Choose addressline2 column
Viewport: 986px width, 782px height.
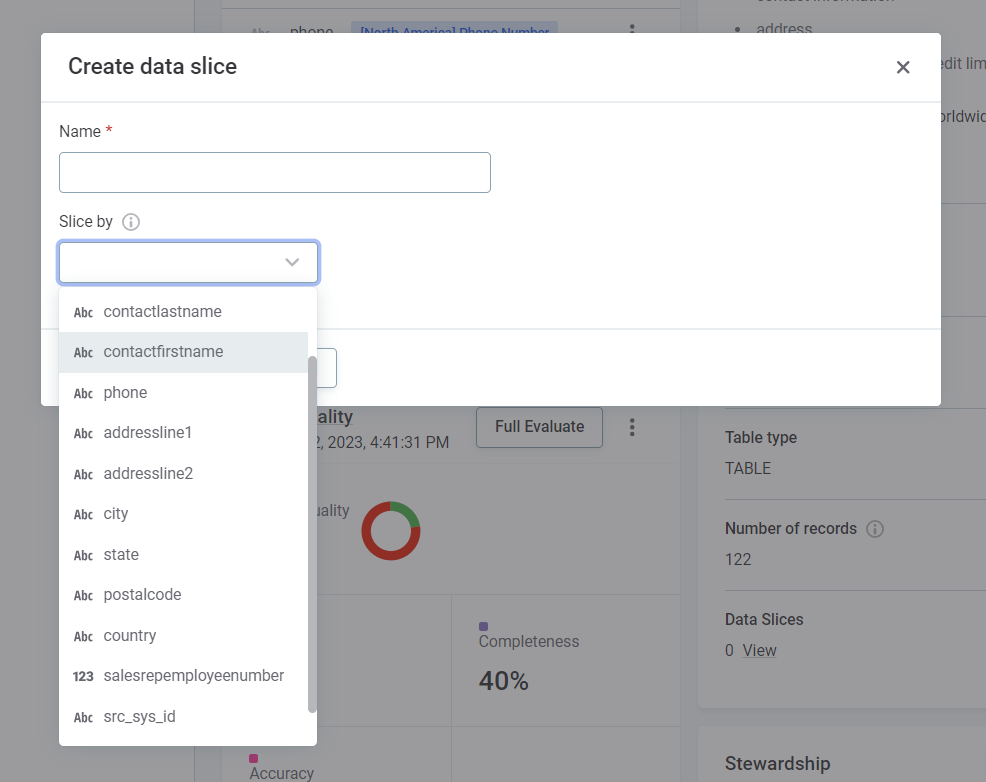tap(148, 474)
